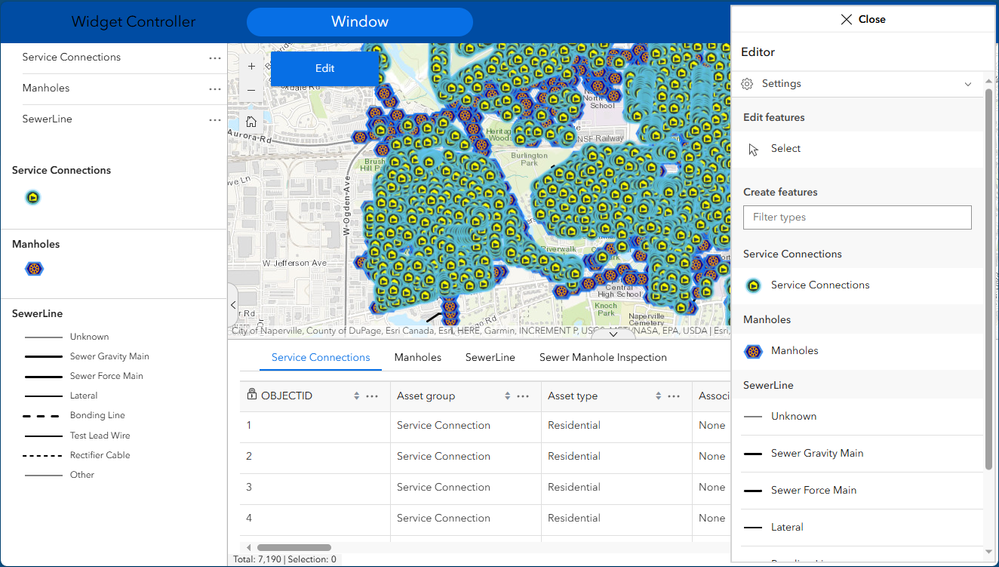Click the Edit button on map

click(x=325, y=68)
